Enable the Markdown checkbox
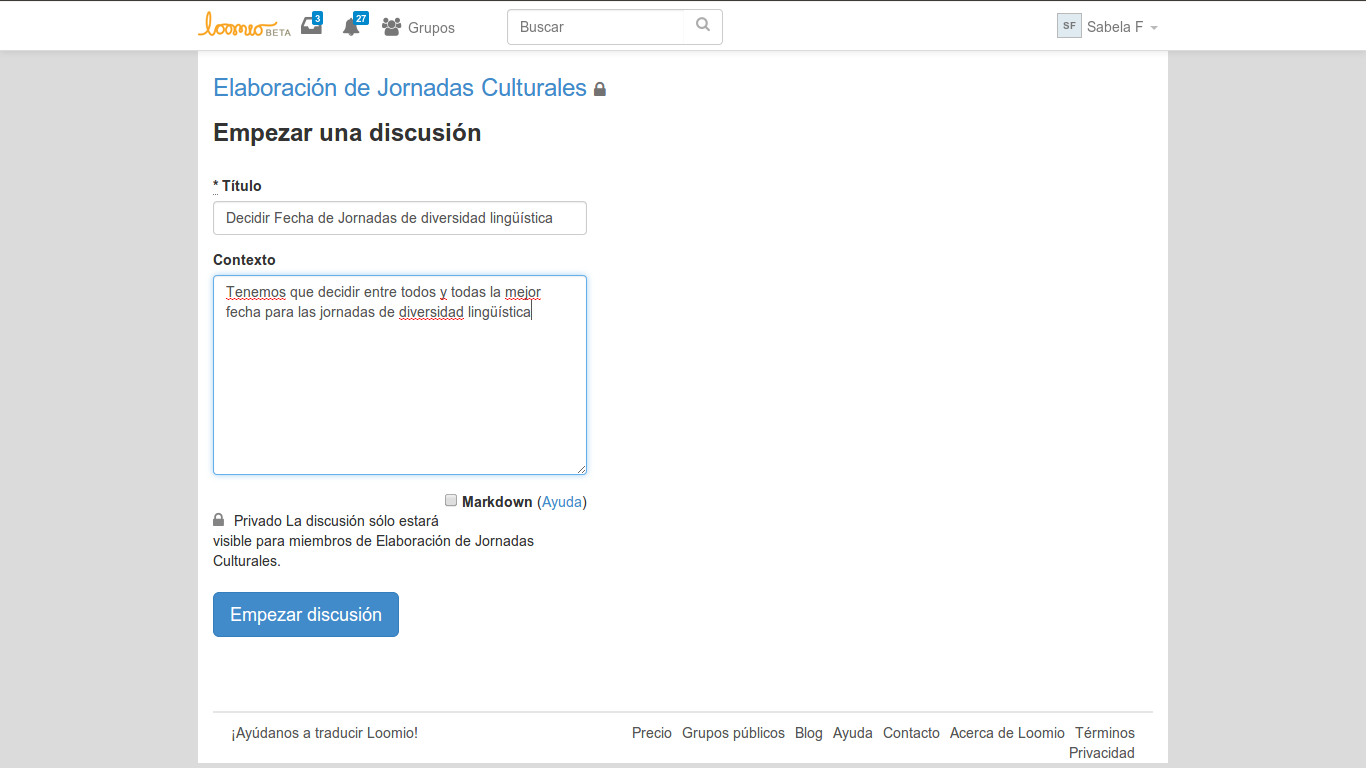Screen dimensions: 1366x768 pyautogui.click(x=451, y=500)
